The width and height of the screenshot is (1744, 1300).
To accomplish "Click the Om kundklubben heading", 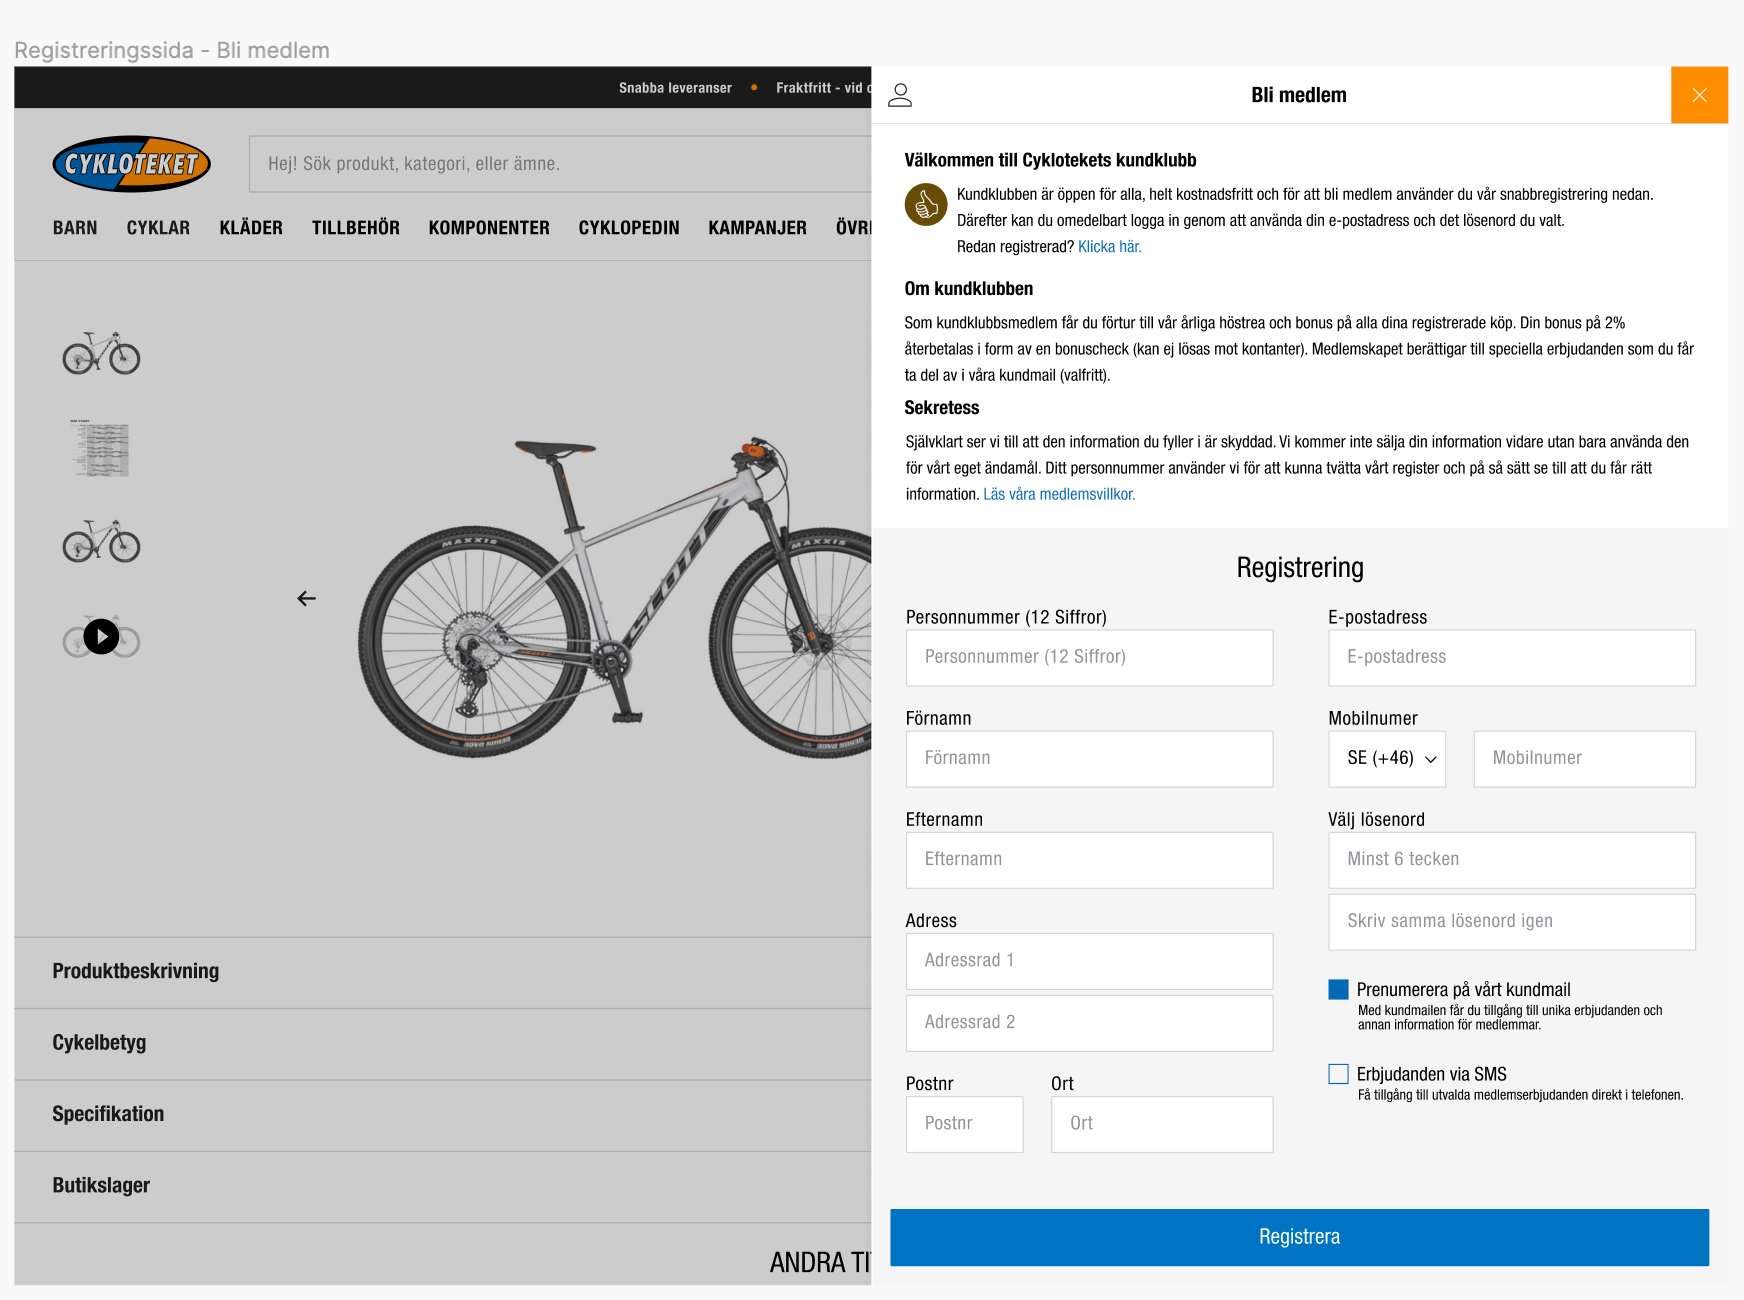I will coord(969,289).
